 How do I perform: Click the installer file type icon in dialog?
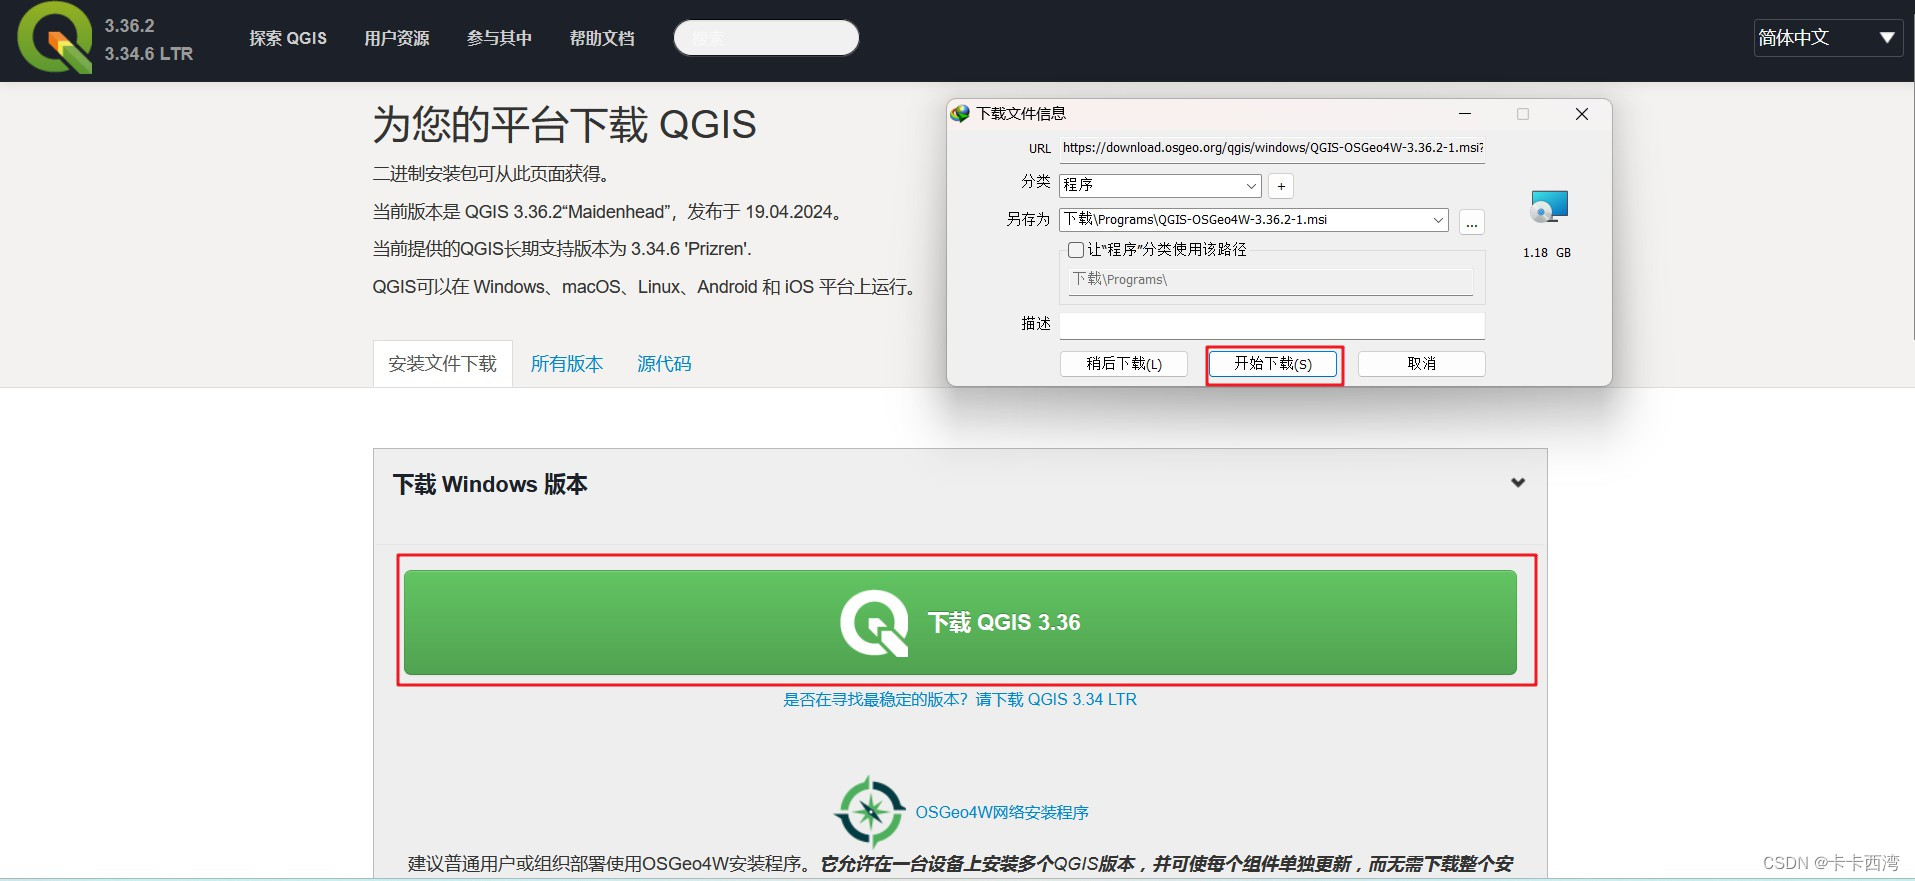(x=1549, y=206)
